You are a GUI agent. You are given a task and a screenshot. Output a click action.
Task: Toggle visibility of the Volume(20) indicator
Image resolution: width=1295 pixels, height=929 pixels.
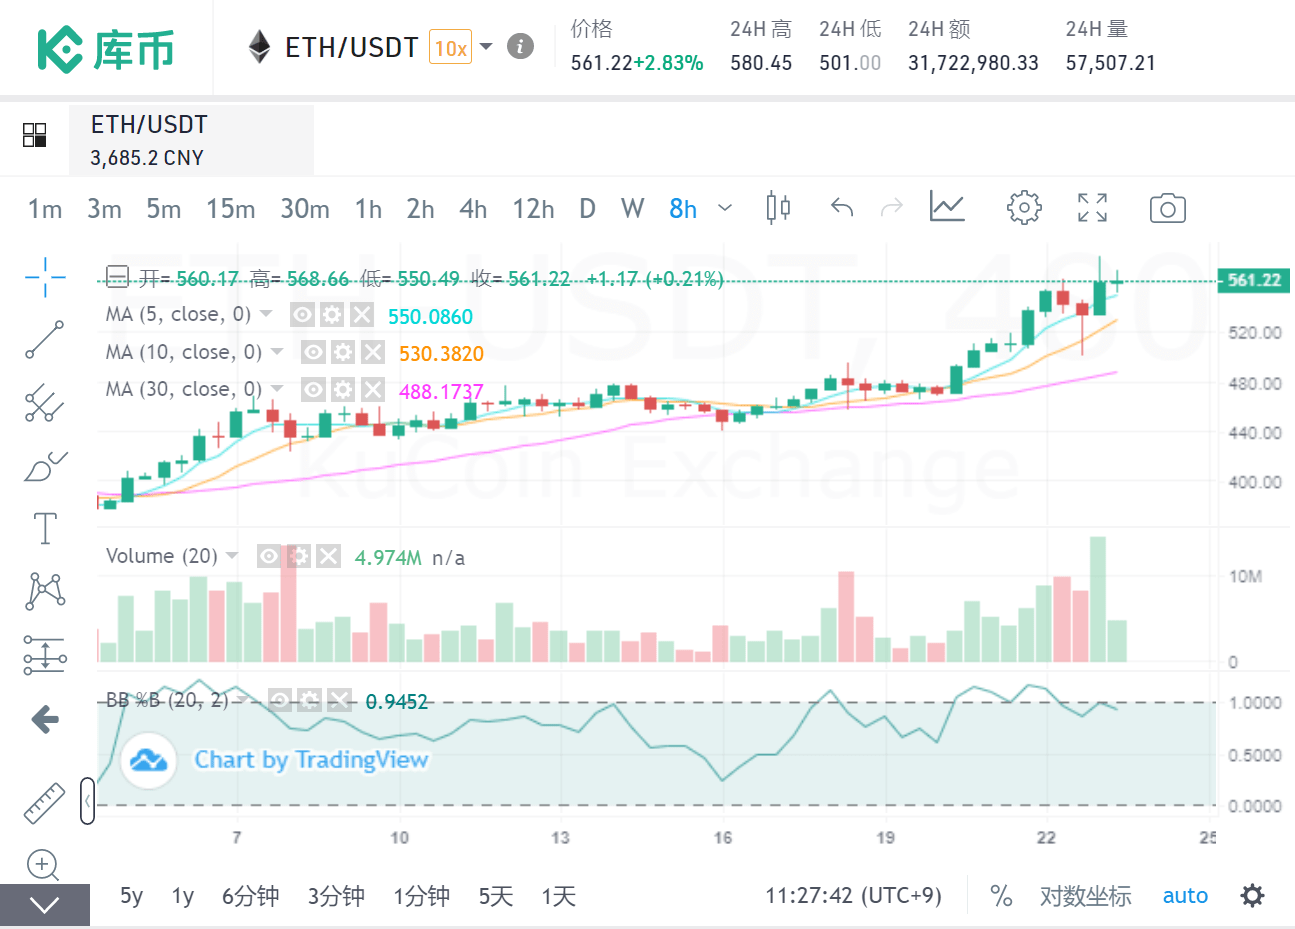coord(268,556)
